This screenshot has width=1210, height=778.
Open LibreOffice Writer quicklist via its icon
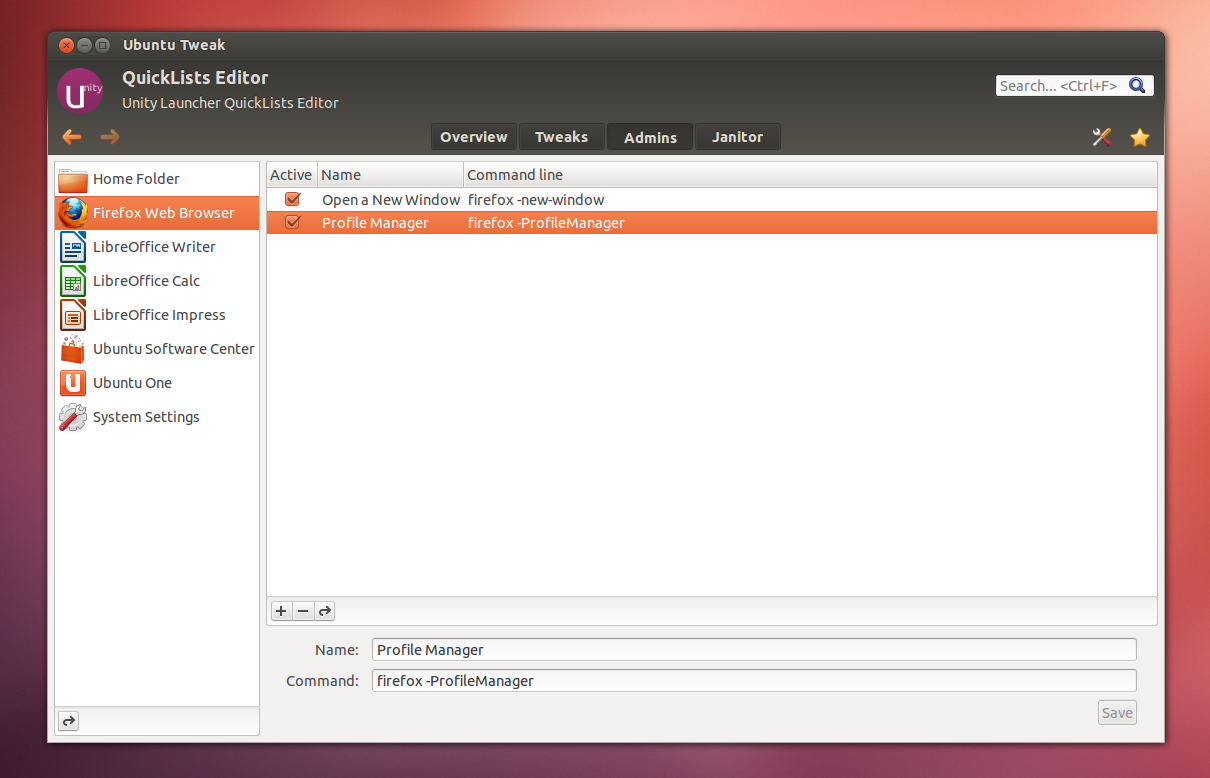tap(72, 247)
